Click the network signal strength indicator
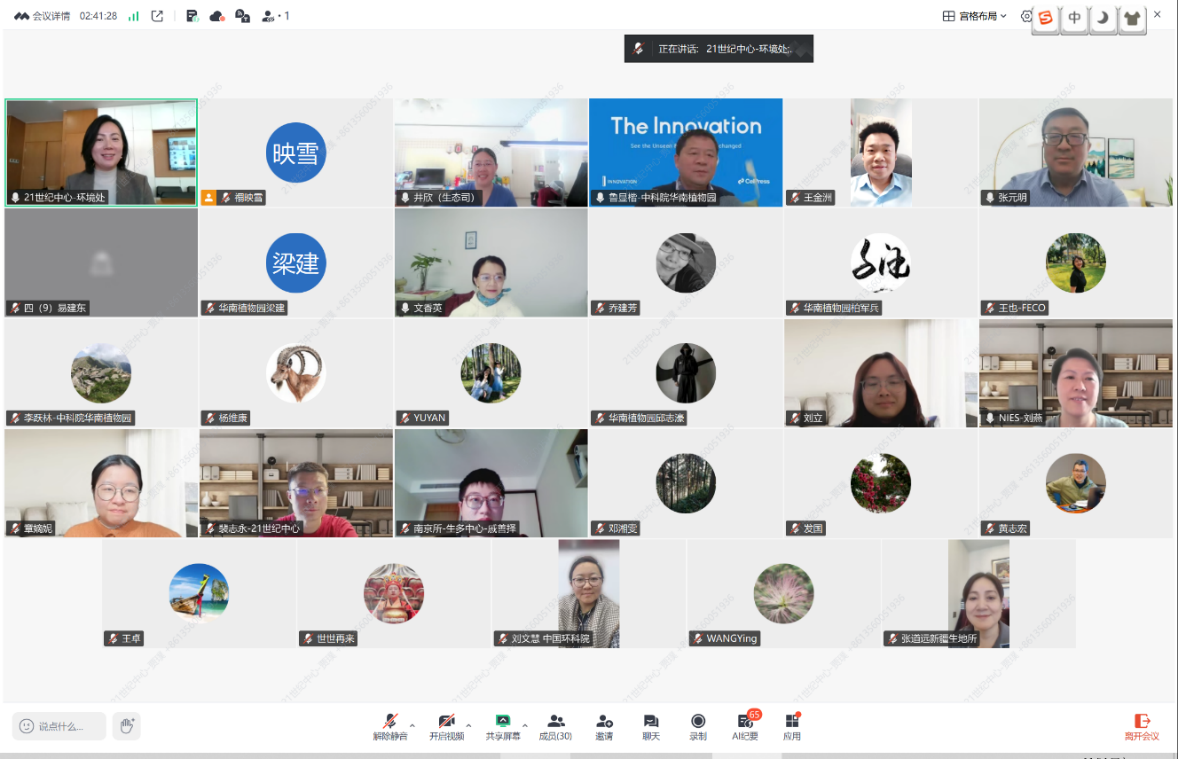Screen dimensions: 1178x759 133,16
